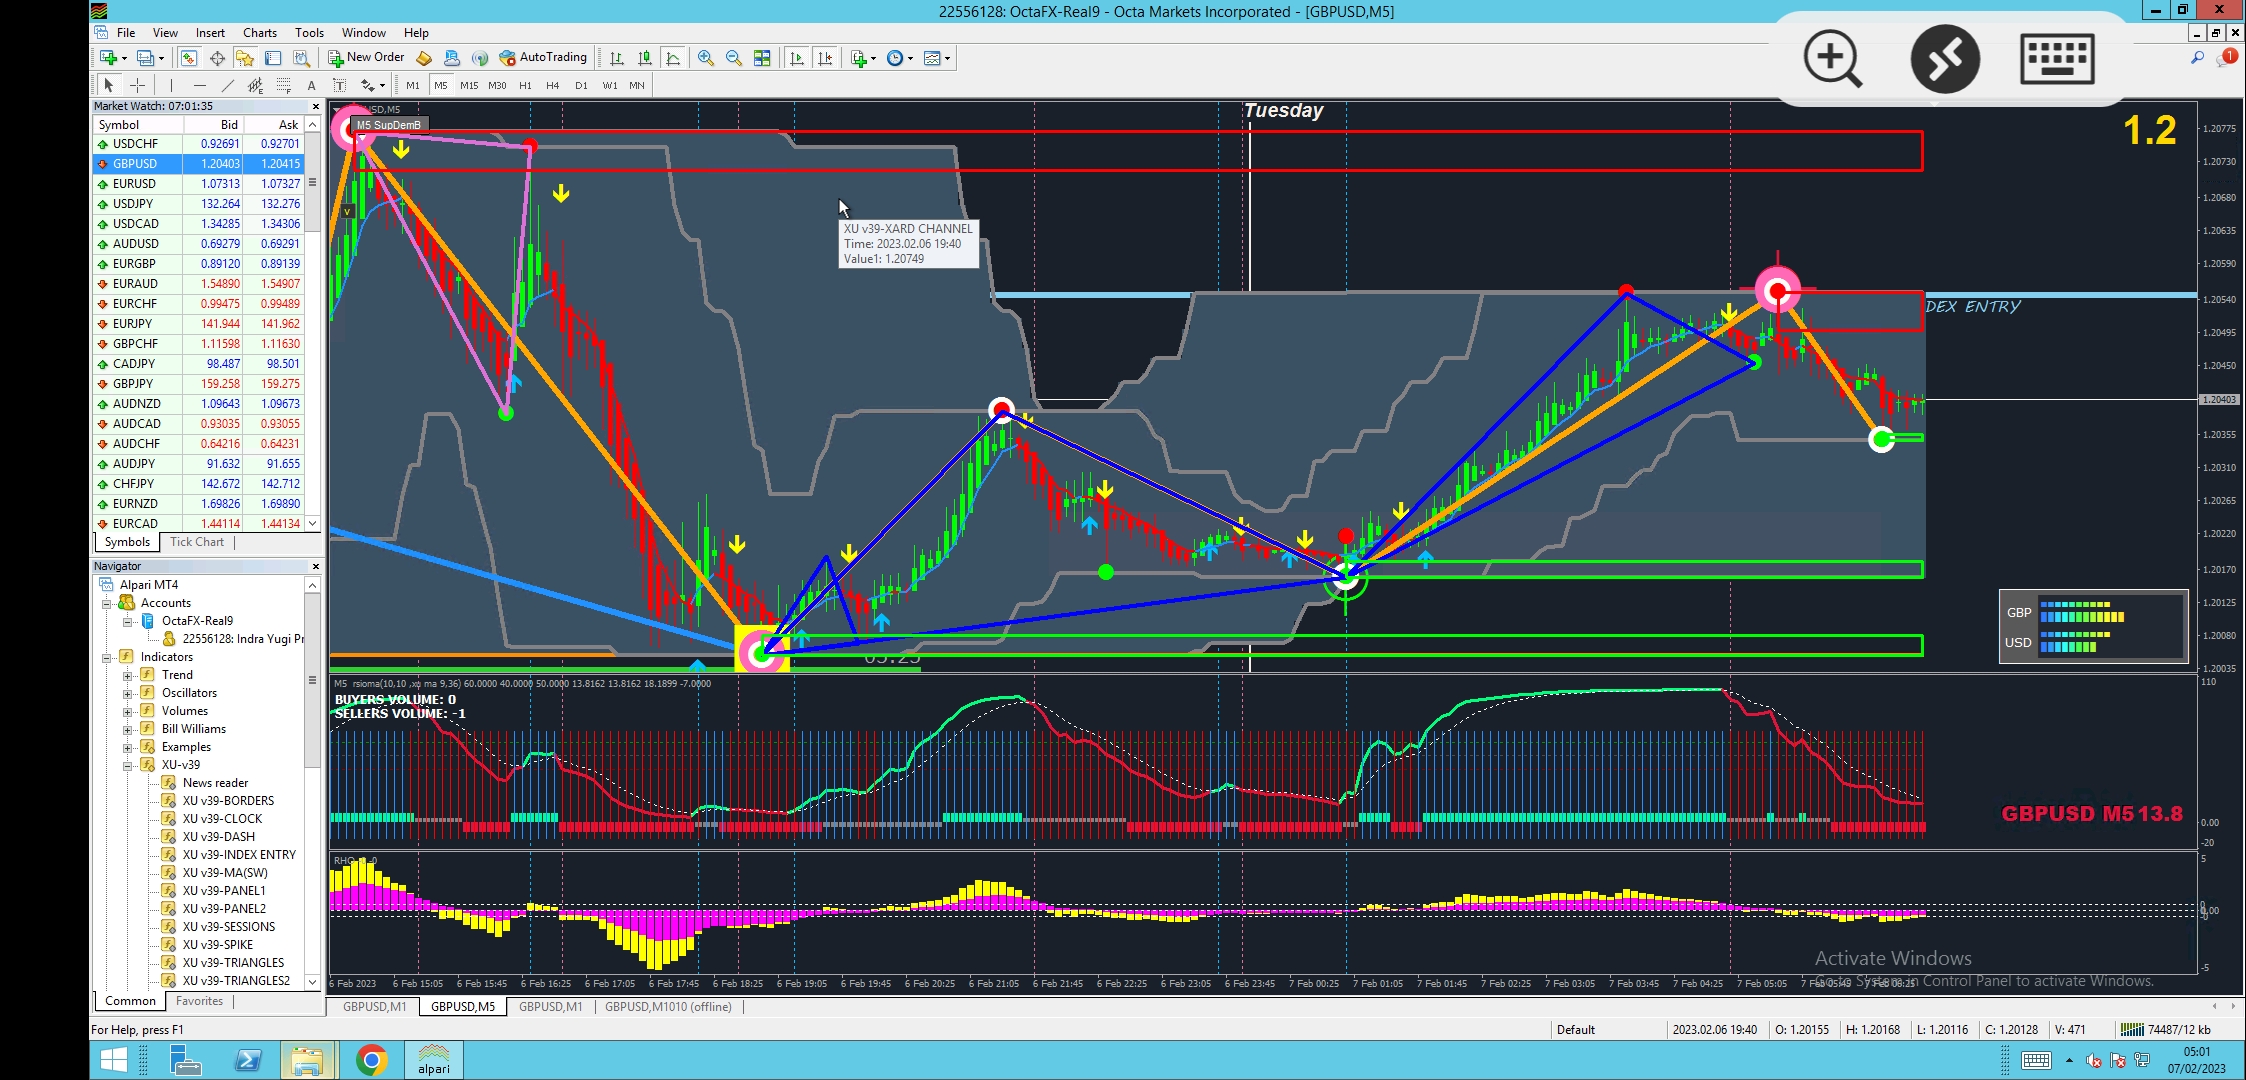Draw a vertical line tool
2246x1080 pixels.
click(x=171, y=85)
